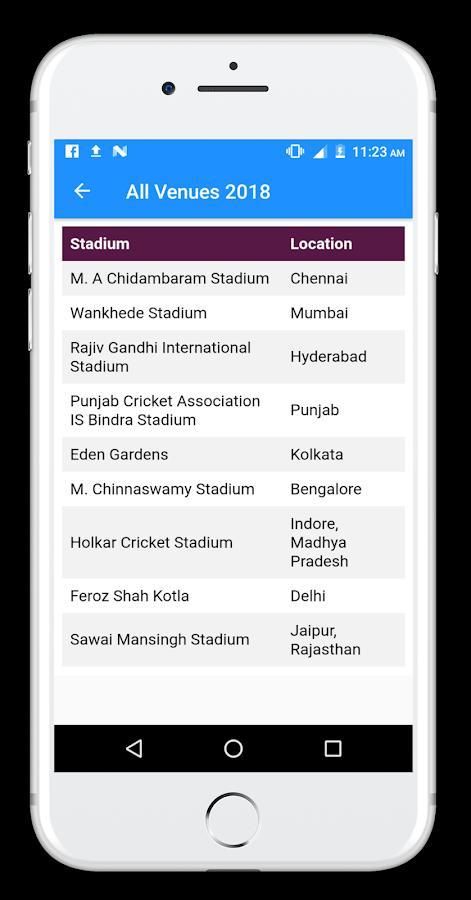The image size is (471, 900).
Task: Tap the Android back triangle button
Action: pyautogui.click(x=134, y=748)
